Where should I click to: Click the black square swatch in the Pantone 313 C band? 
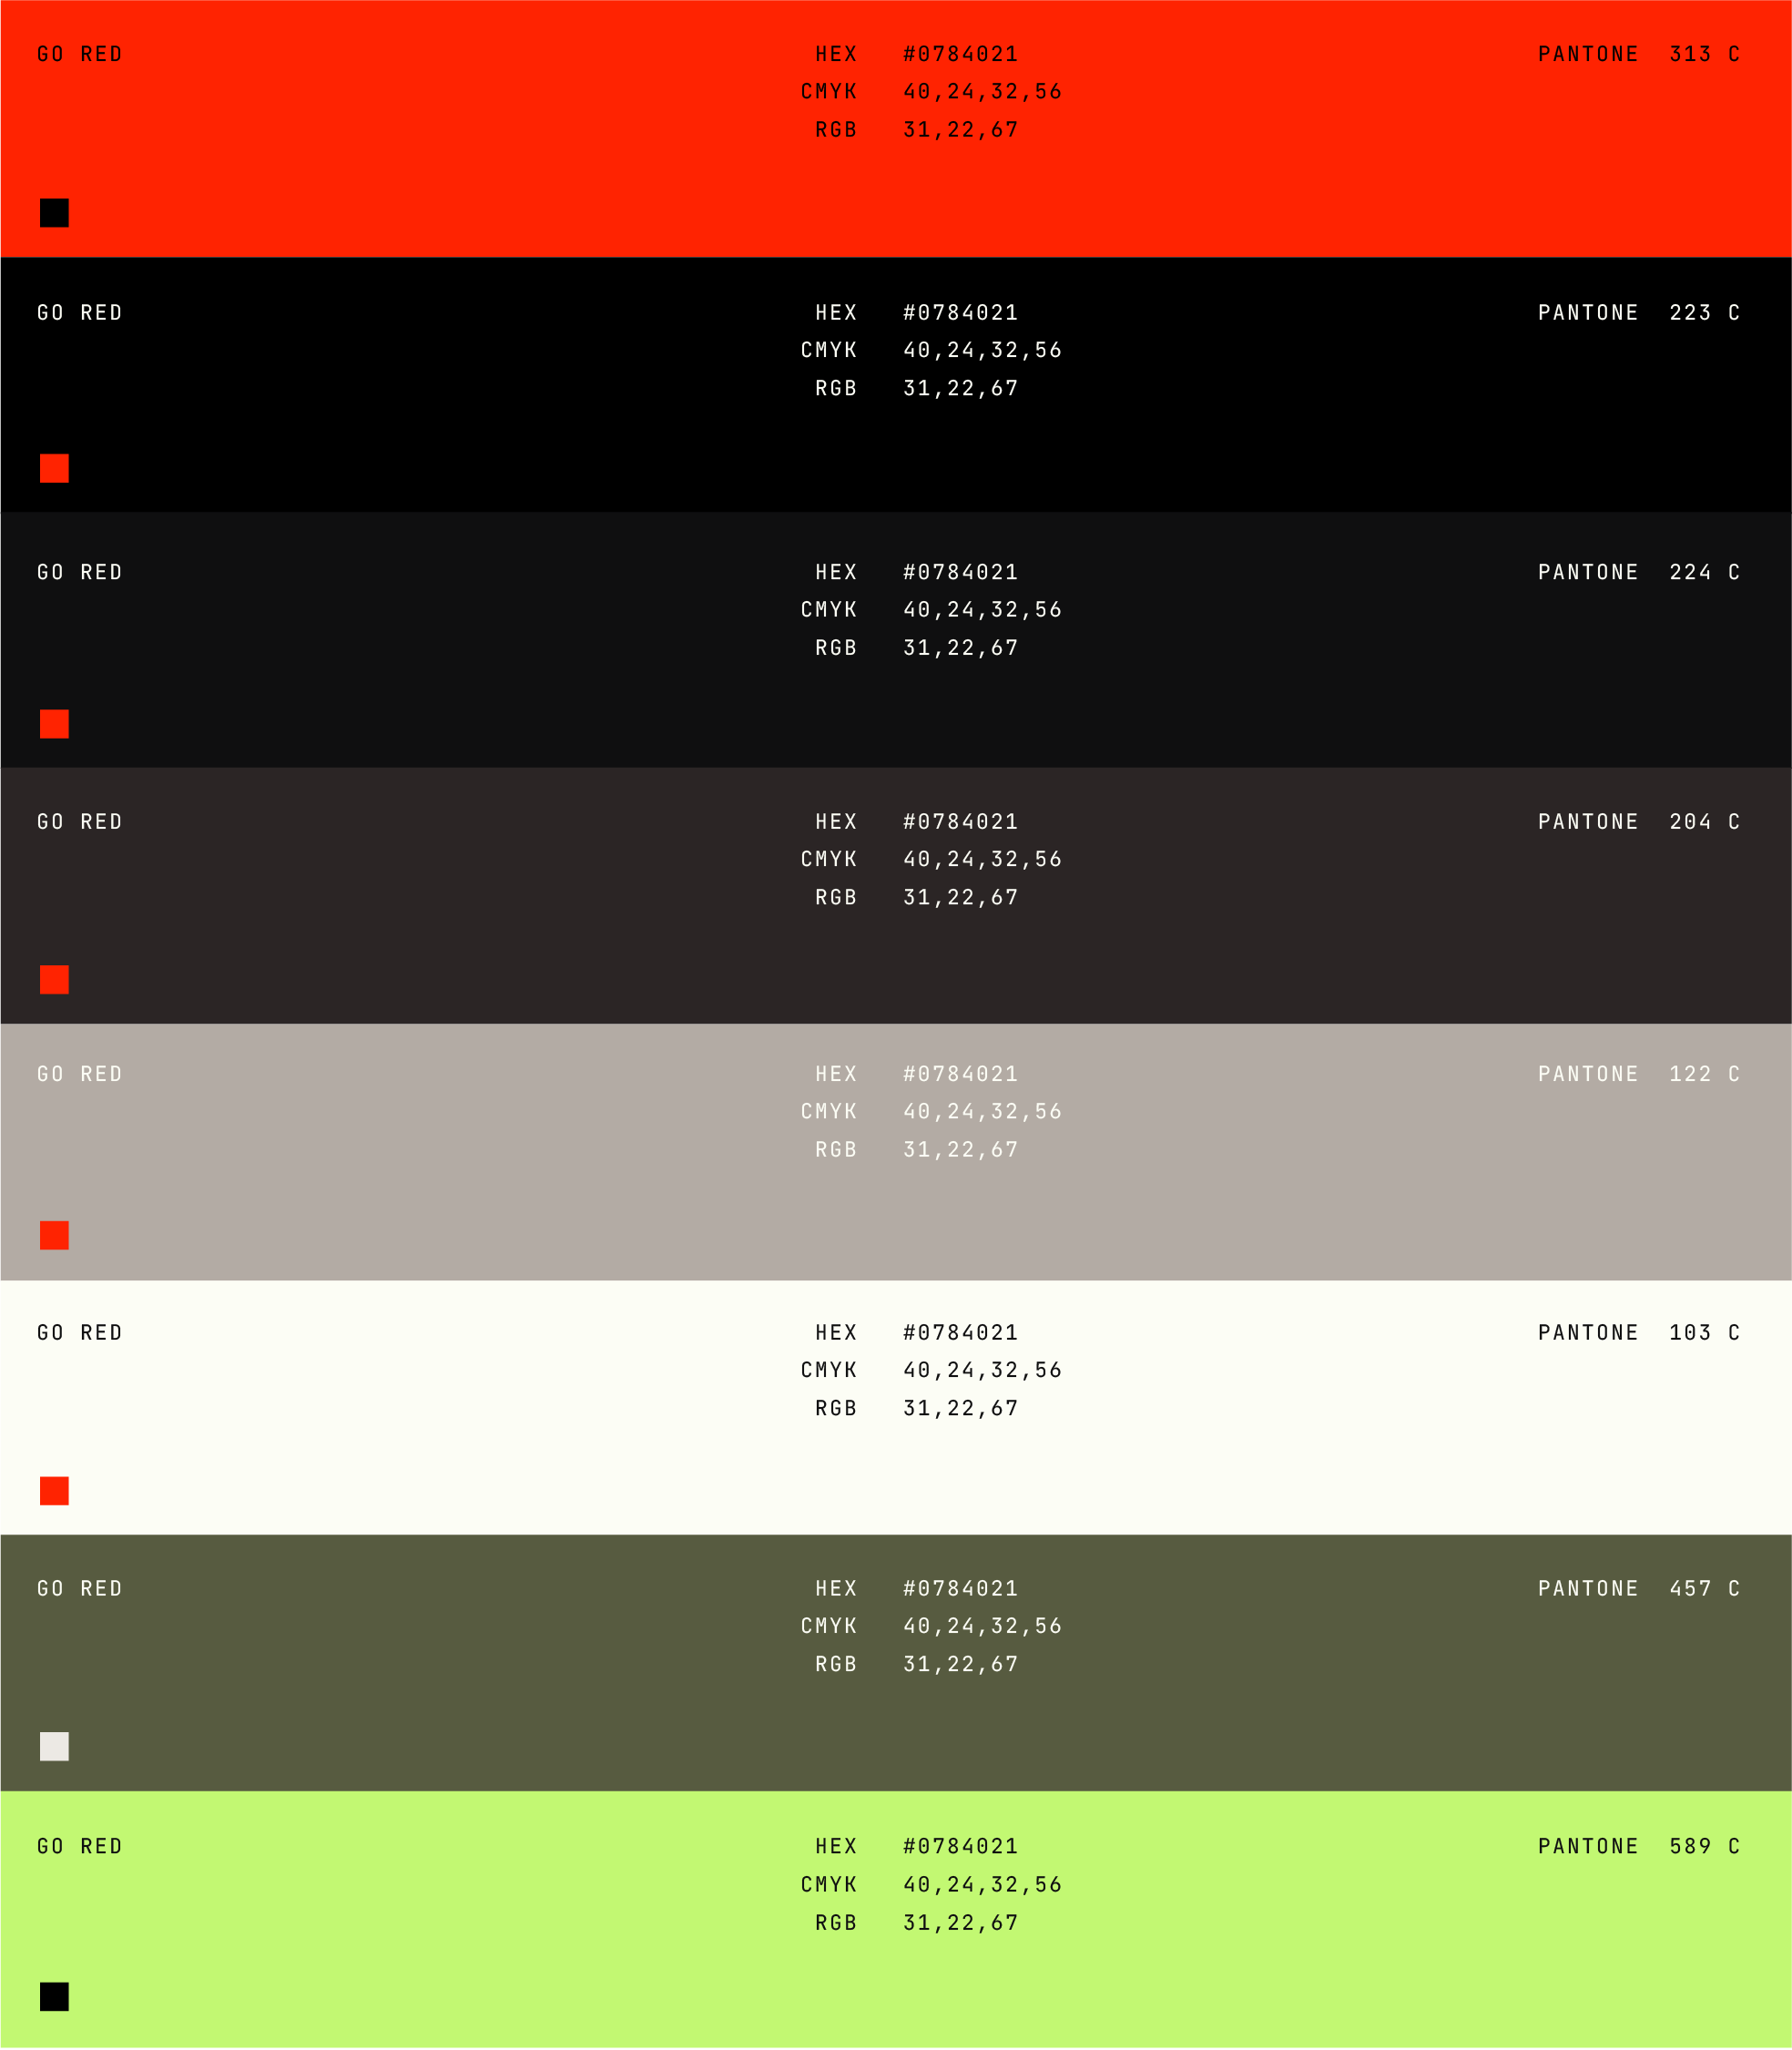pos(54,213)
